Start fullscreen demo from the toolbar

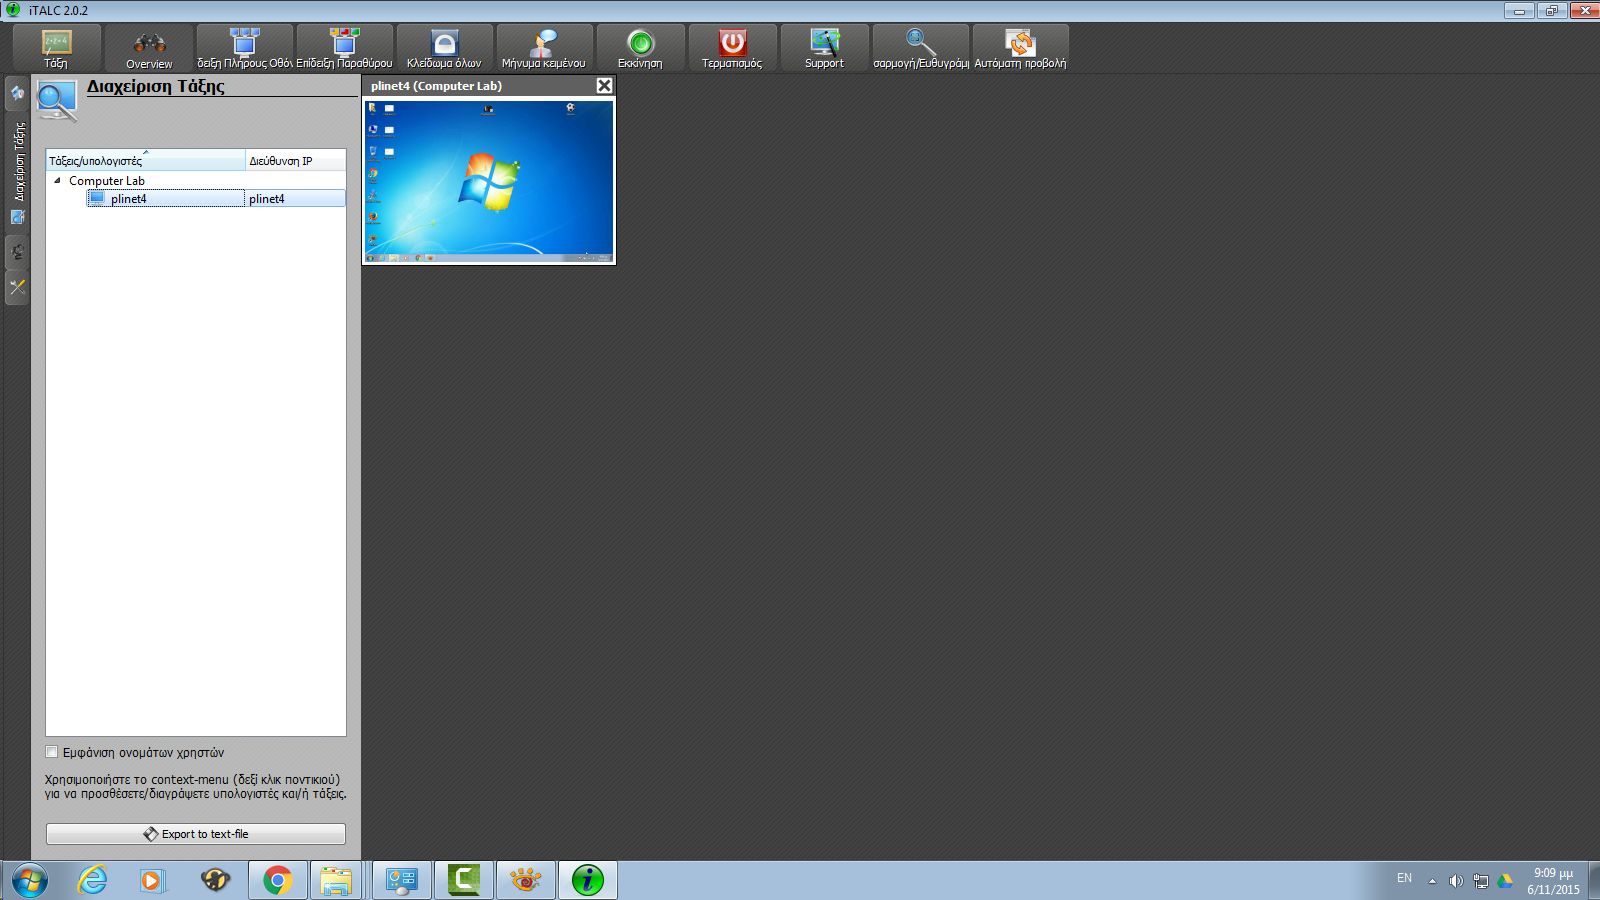point(244,48)
